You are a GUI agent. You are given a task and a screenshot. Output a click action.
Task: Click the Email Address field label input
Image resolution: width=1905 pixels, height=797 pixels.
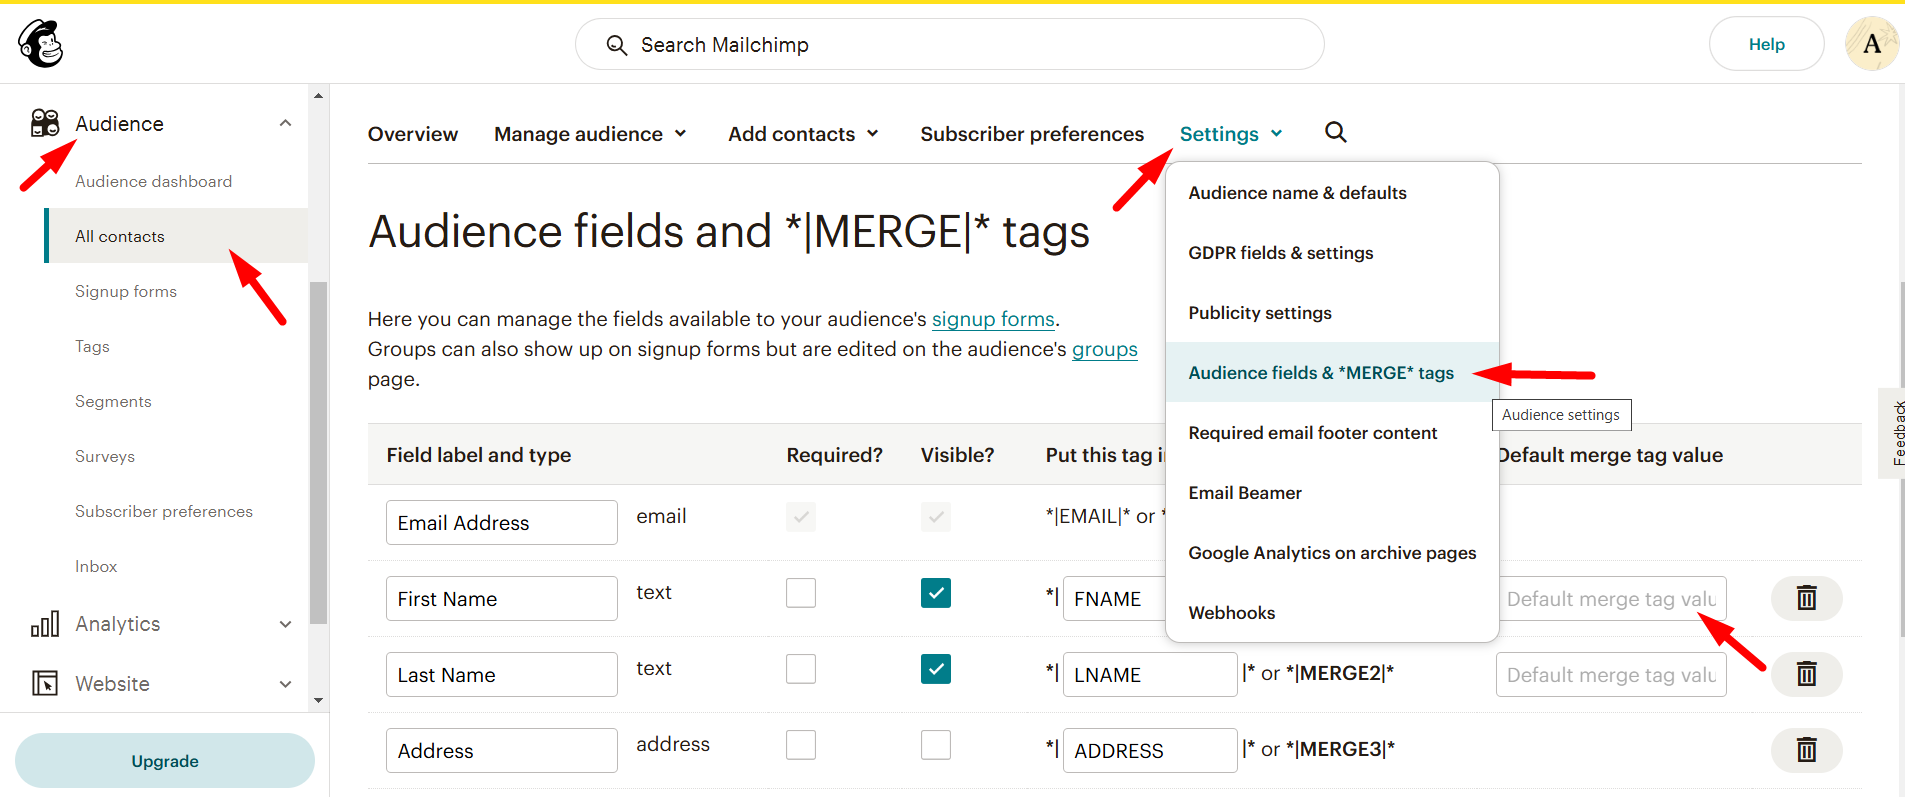(x=502, y=522)
